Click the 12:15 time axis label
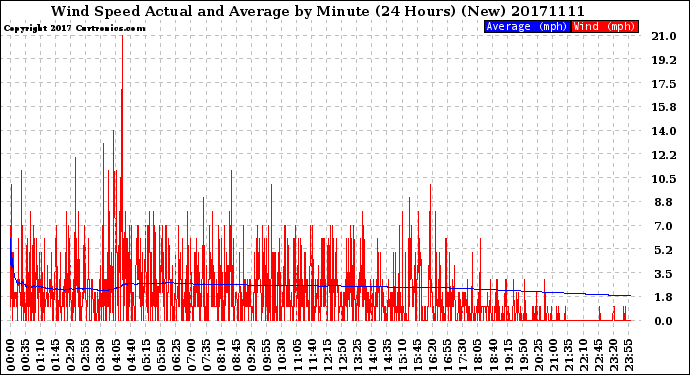This screenshot has height=375, width=690. [327, 355]
